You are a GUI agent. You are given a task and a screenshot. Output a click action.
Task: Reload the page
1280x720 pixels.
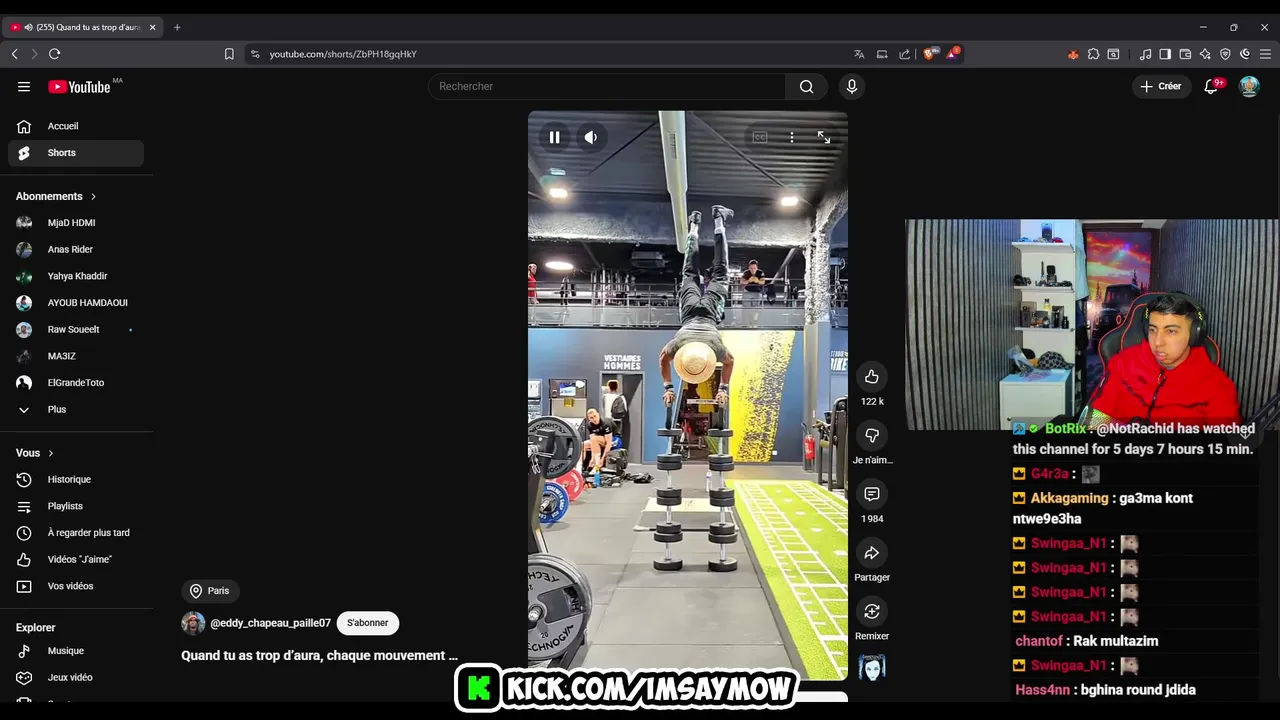(54, 54)
